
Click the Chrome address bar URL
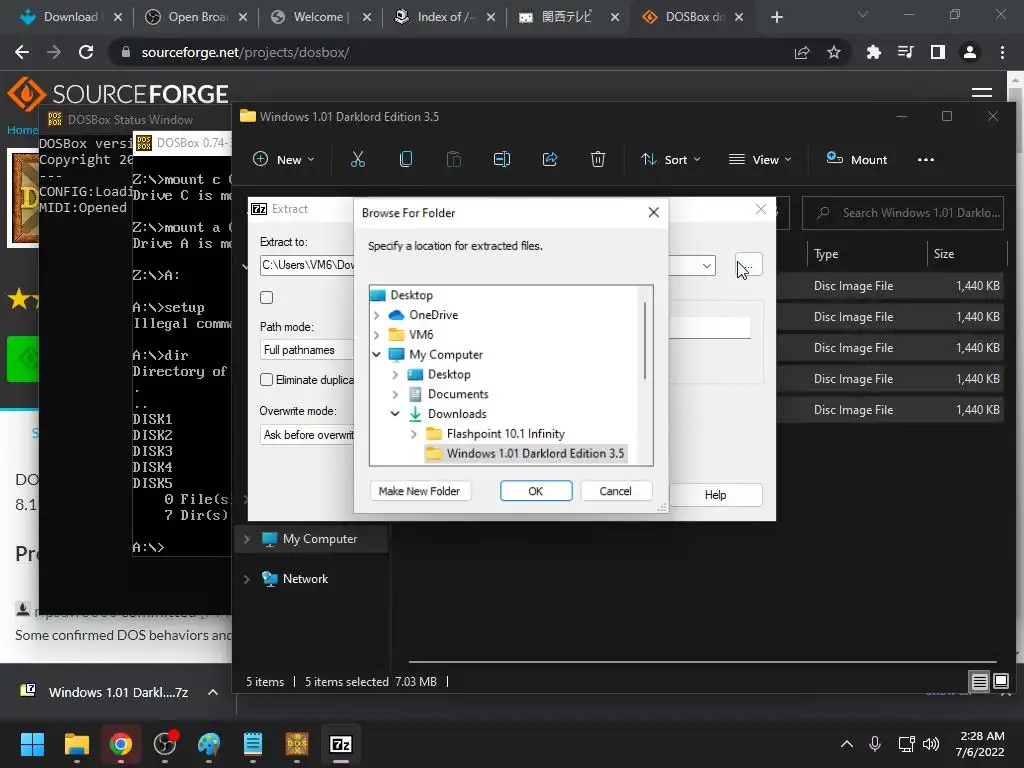[246, 52]
